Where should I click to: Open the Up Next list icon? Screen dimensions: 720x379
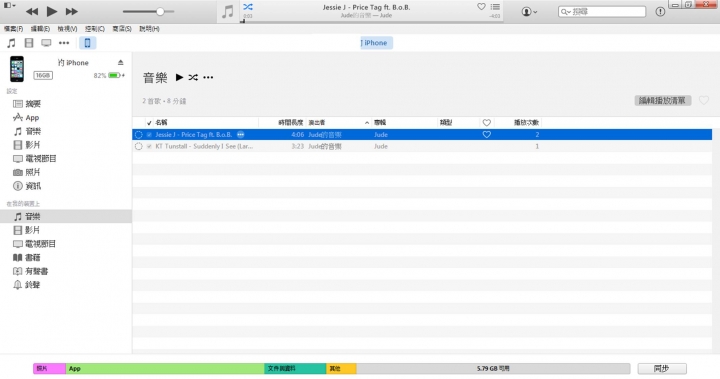click(x=495, y=6)
